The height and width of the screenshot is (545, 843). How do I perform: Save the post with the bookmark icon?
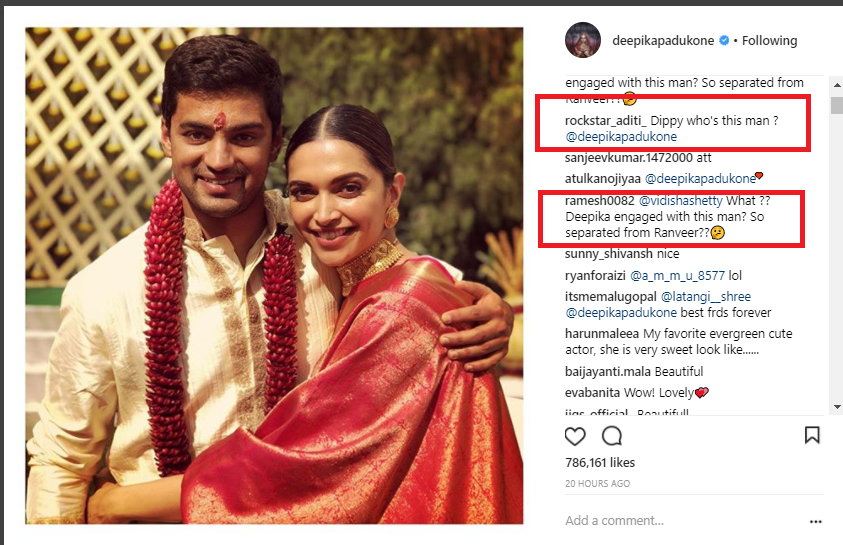(812, 435)
